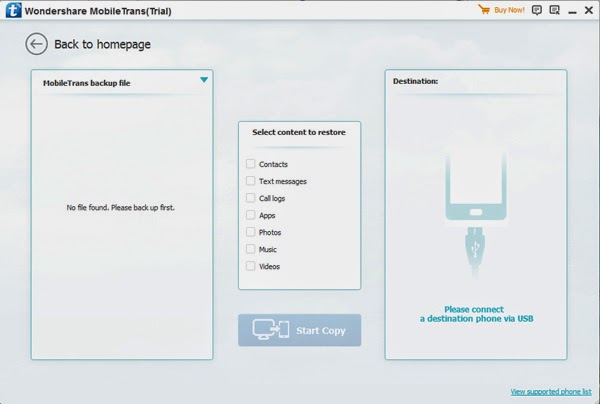The height and width of the screenshot is (404, 600).
Task: Toggle the Music checkbox
Action: 250,249
